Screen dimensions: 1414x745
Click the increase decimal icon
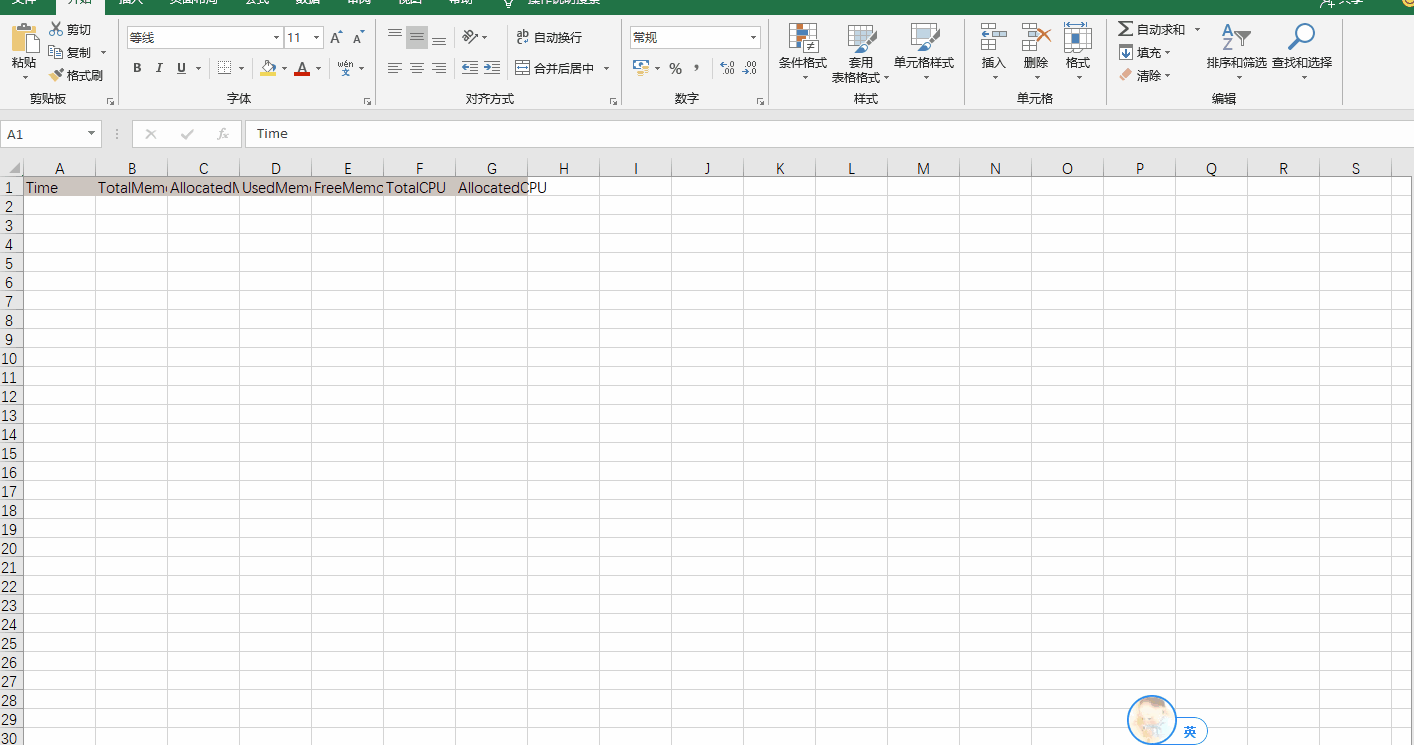pos(727,68)
